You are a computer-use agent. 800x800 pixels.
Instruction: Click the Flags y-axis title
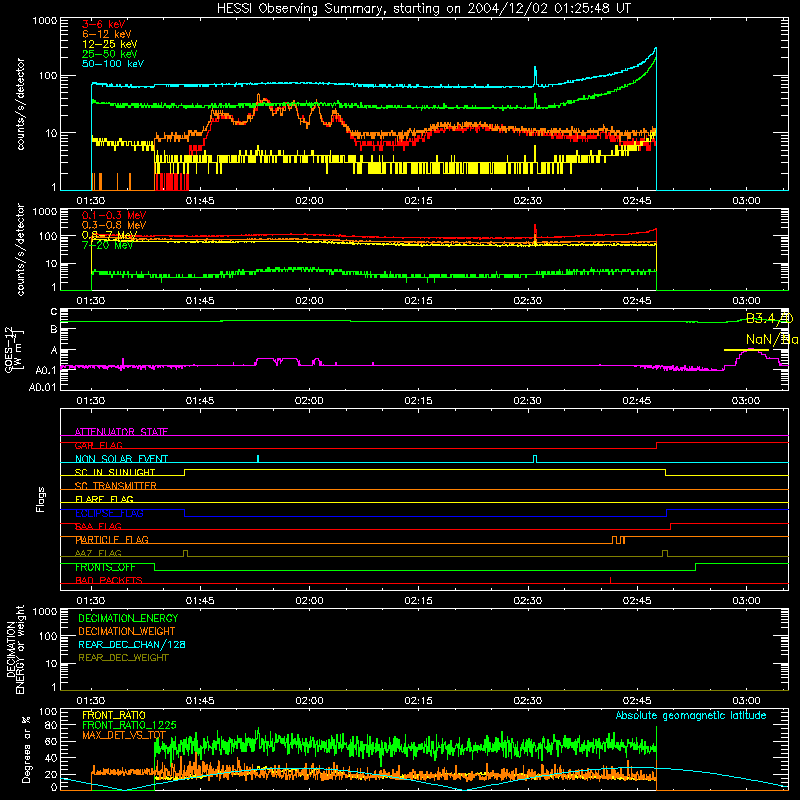[x=41, y=499]
